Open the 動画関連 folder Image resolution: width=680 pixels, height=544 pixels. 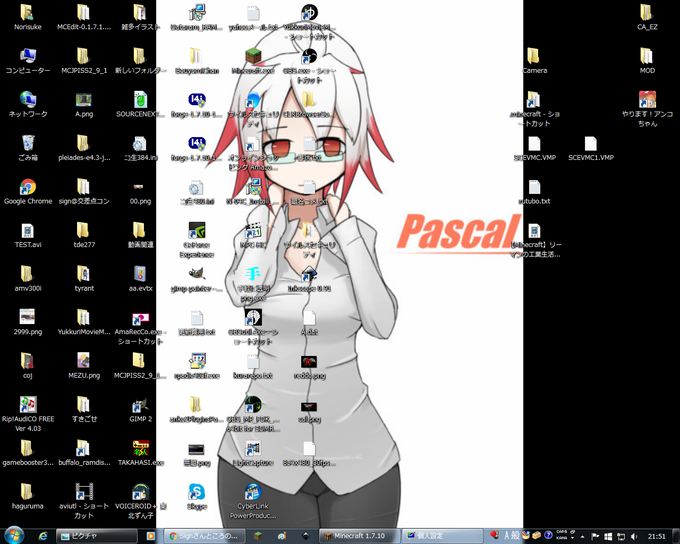coord(140,235)
